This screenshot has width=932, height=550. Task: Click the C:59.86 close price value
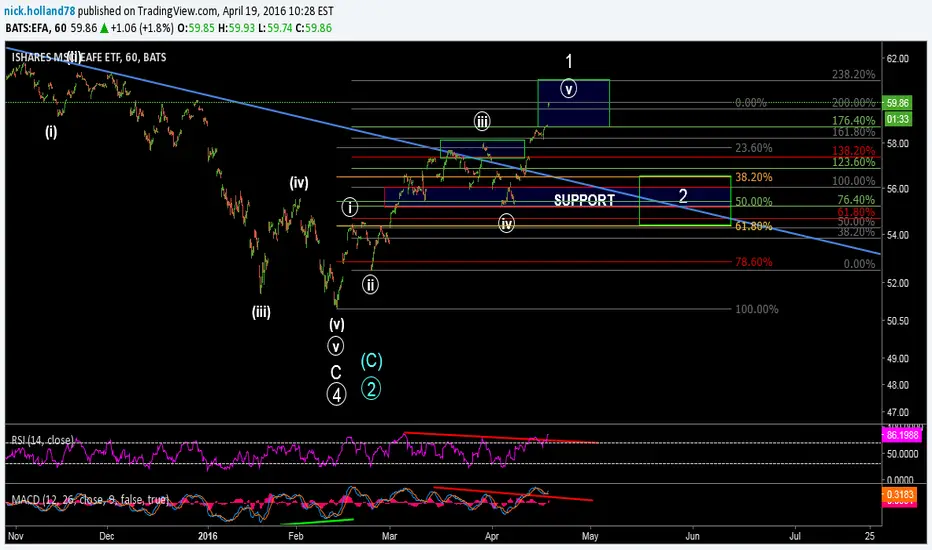click(313, 28)
